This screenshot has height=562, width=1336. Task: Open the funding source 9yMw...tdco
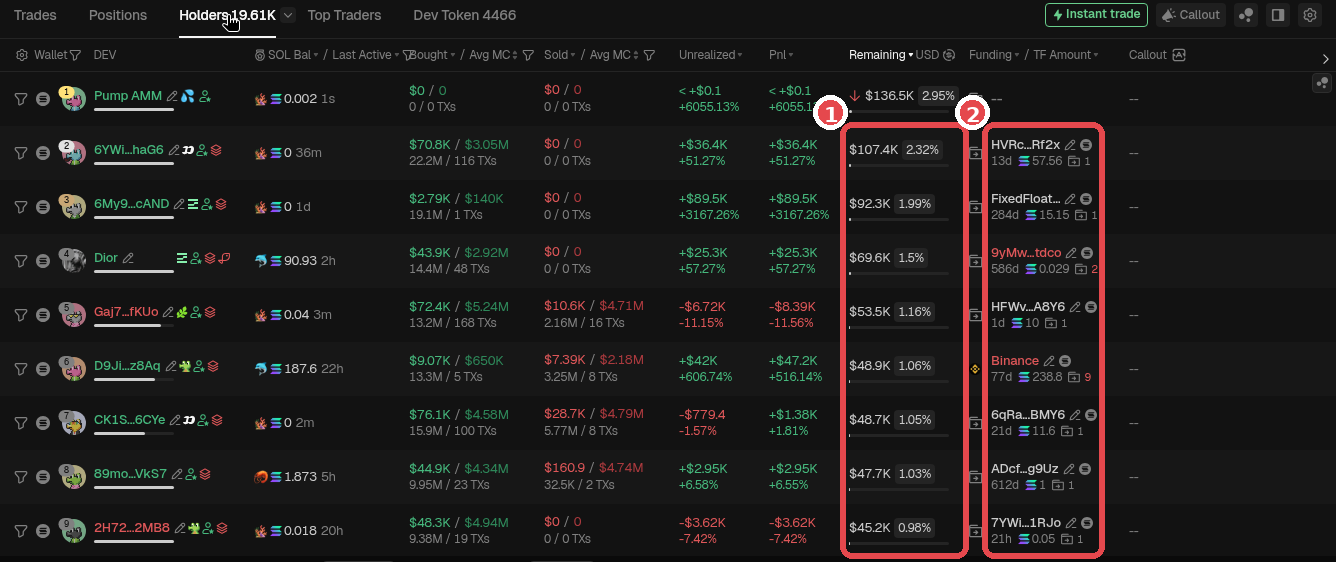(1026, 253)
